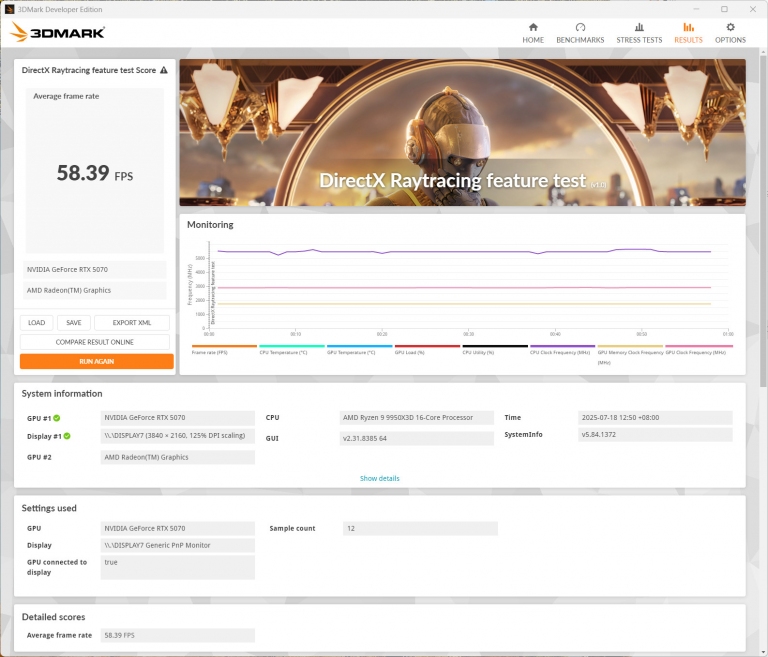Close the 3DMark window
The image size is (768, 657).
click(753, 9)
